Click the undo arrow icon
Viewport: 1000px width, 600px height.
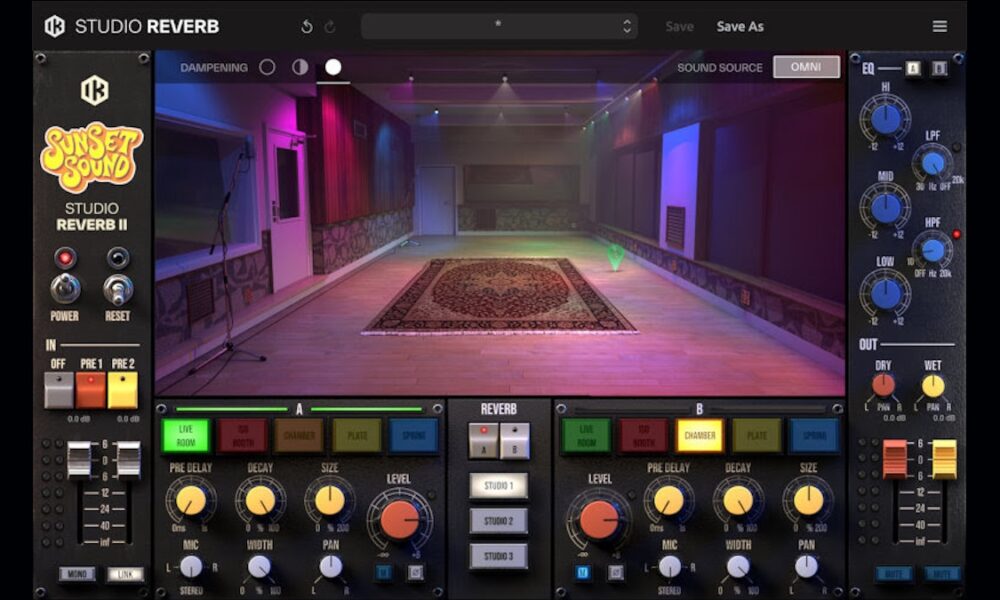tap(307, 27)
